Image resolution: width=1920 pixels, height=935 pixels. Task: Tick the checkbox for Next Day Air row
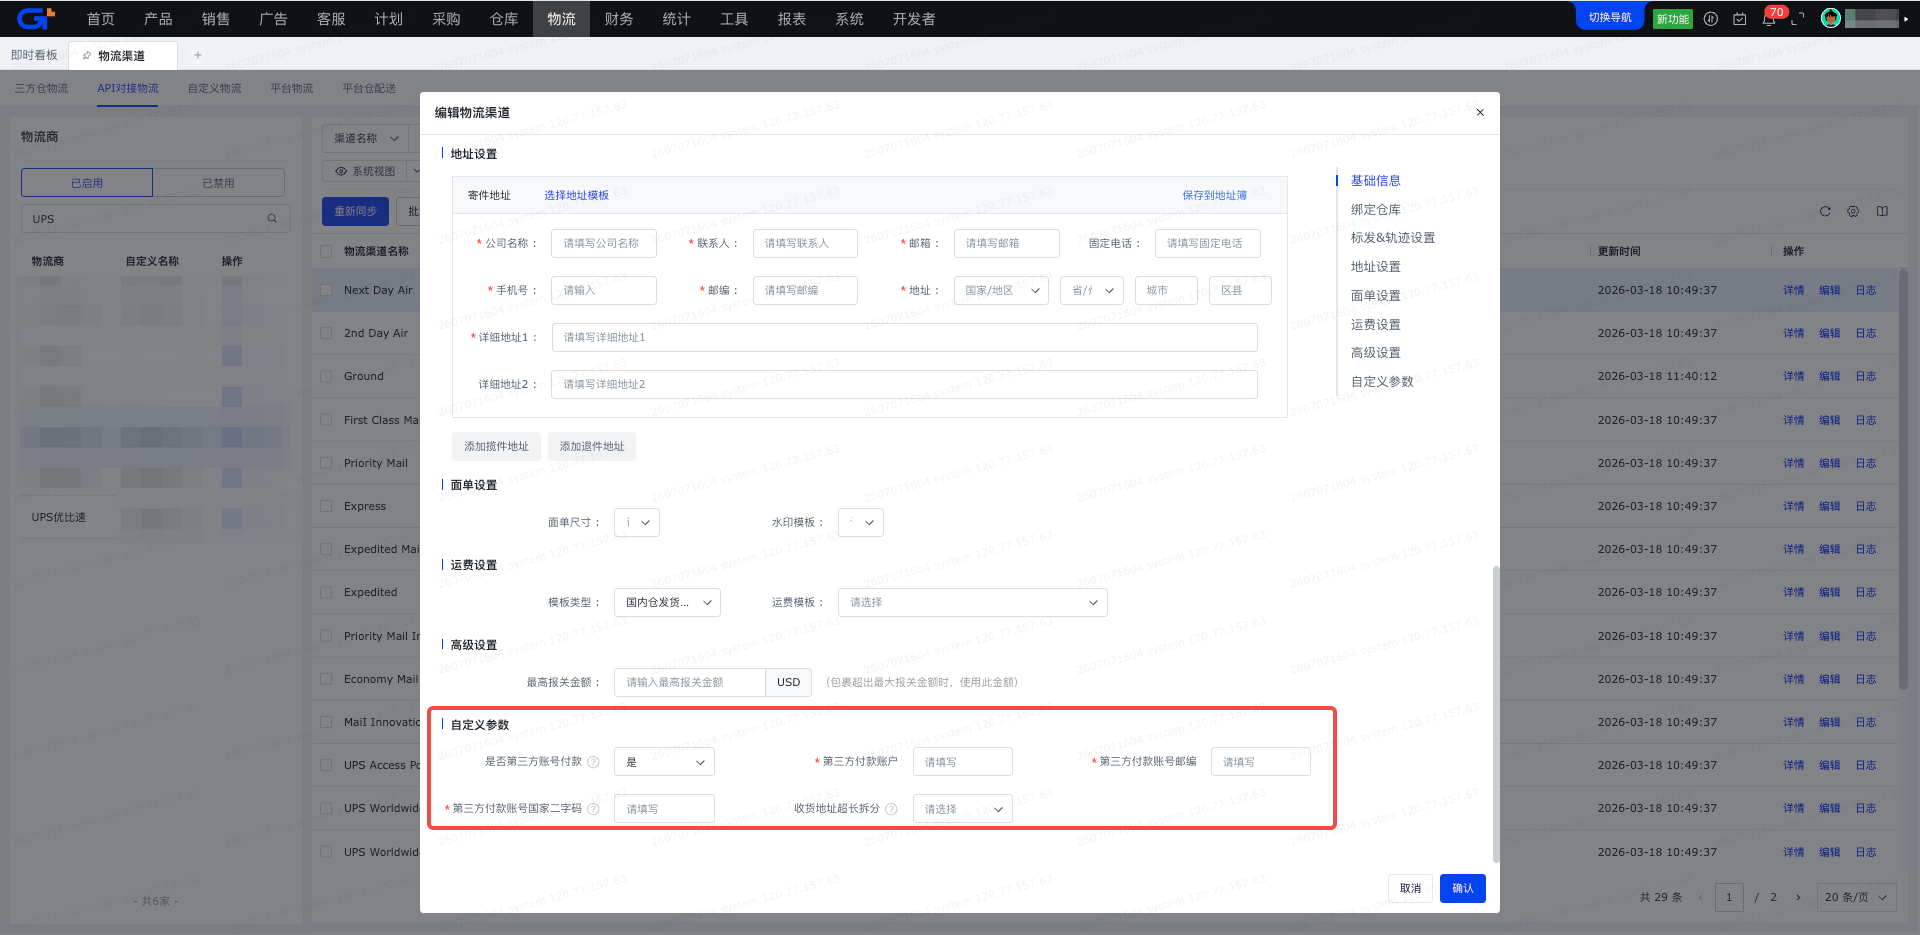tap(326, 290)
